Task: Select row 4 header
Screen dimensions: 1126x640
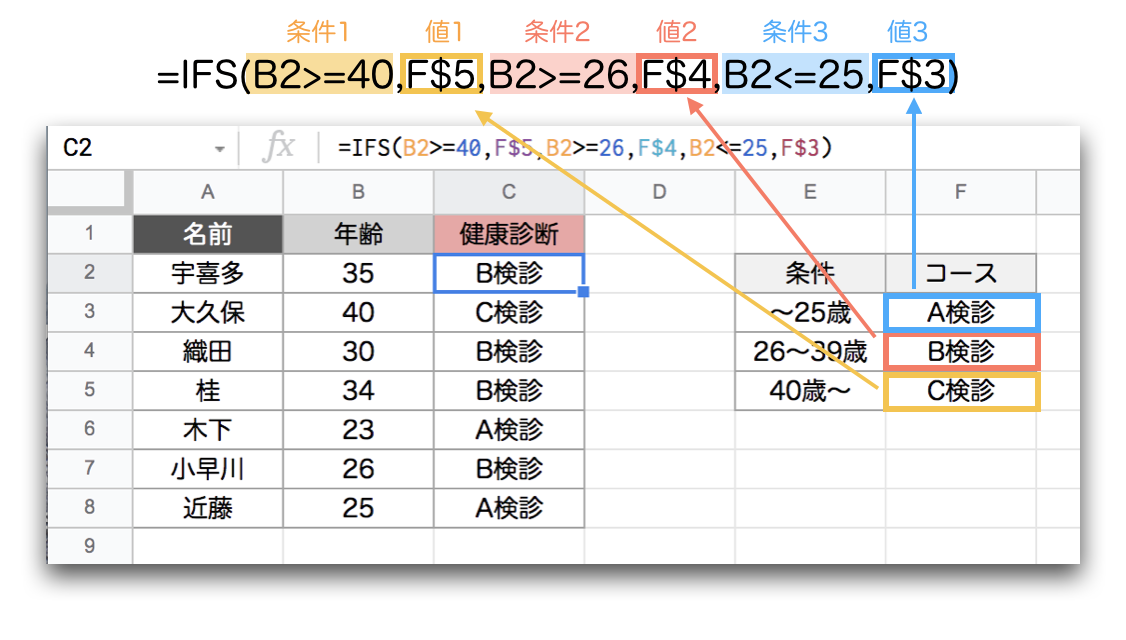Action: tap(90, 351)
